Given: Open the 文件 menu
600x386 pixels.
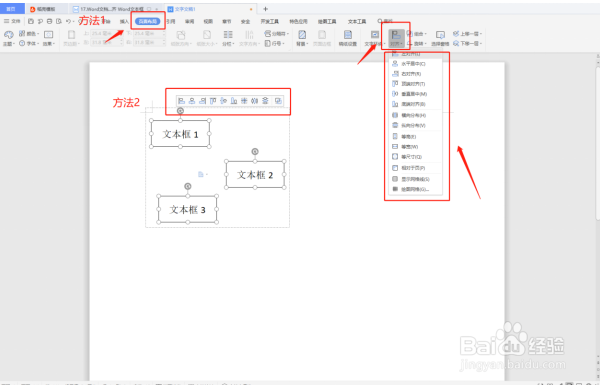Looking at the screenshot, I should click(12, 21).
